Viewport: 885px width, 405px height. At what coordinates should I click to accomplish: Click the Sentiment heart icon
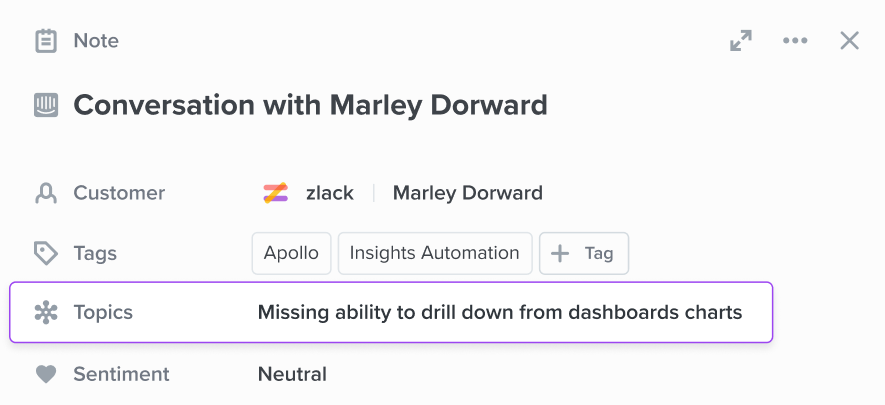(x=46, y=374)
